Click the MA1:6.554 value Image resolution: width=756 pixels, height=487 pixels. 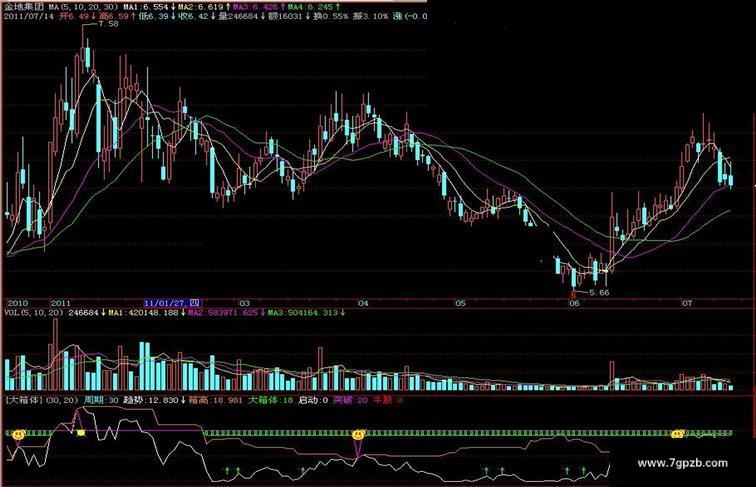146,7
